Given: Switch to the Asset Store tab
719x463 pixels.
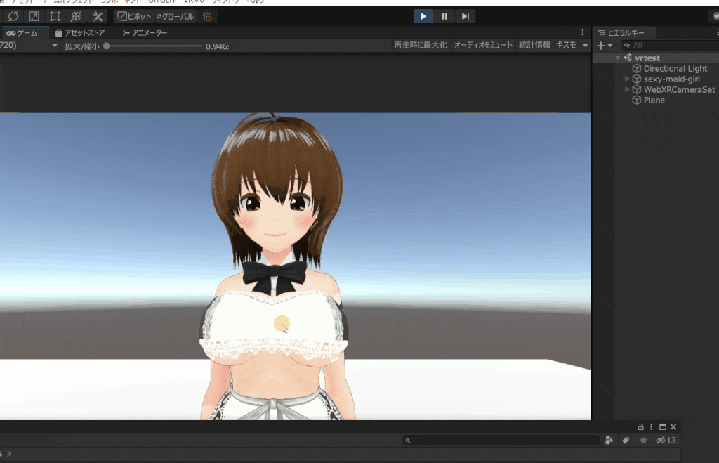Looking at the screenshot, I should click(80, 33).
